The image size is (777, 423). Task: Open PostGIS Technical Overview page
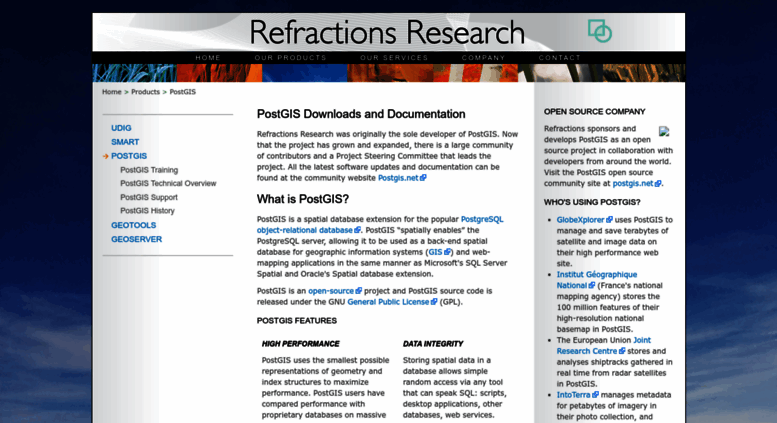click(x=168, y=183)
